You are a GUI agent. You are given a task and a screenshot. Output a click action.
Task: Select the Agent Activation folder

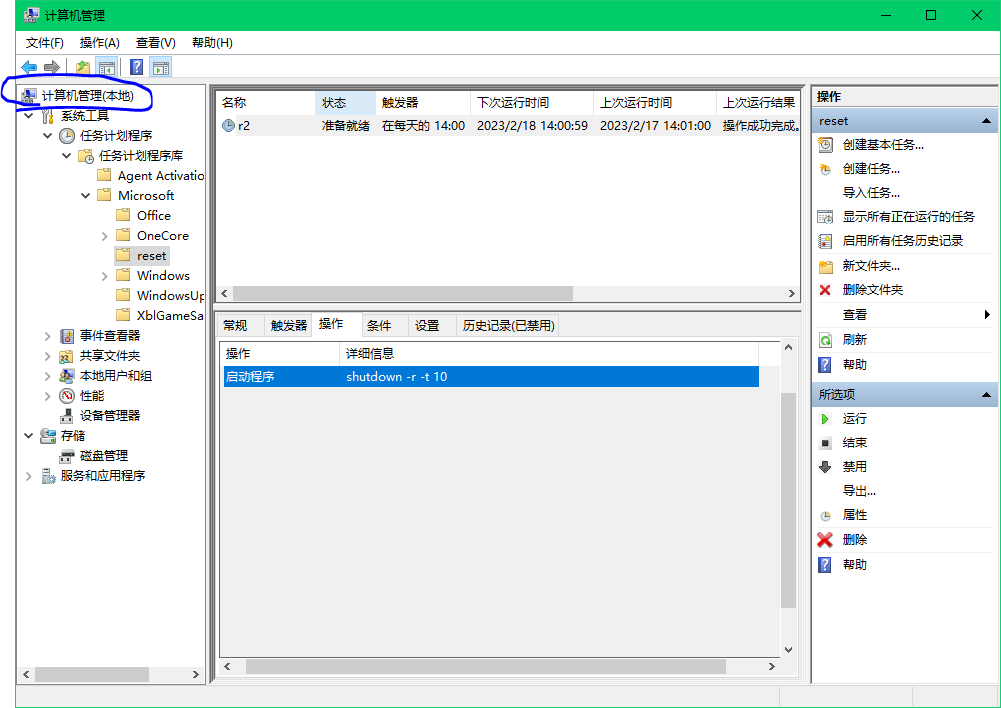[x=160, y=176]
